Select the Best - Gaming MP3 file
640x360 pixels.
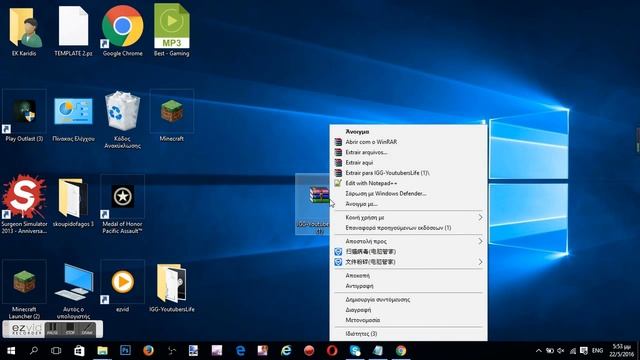tap(171, 31)
